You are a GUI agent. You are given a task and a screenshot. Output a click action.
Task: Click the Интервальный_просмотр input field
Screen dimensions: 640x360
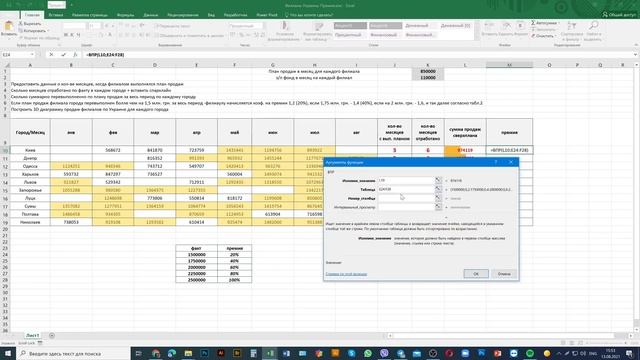point(406,207)
